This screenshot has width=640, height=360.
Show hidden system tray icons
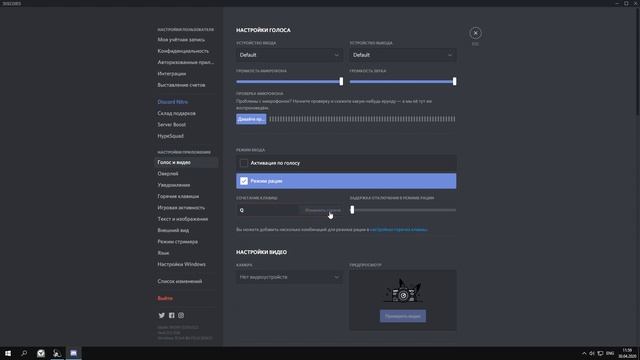(x=584, y=353)
